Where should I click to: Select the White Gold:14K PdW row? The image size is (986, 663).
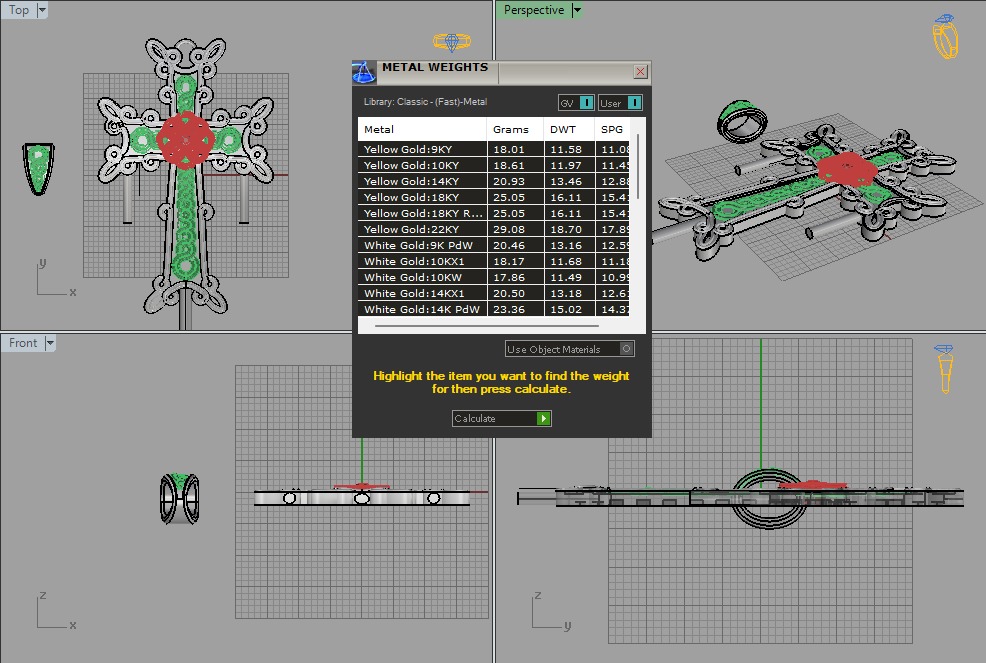pos(494,309)
